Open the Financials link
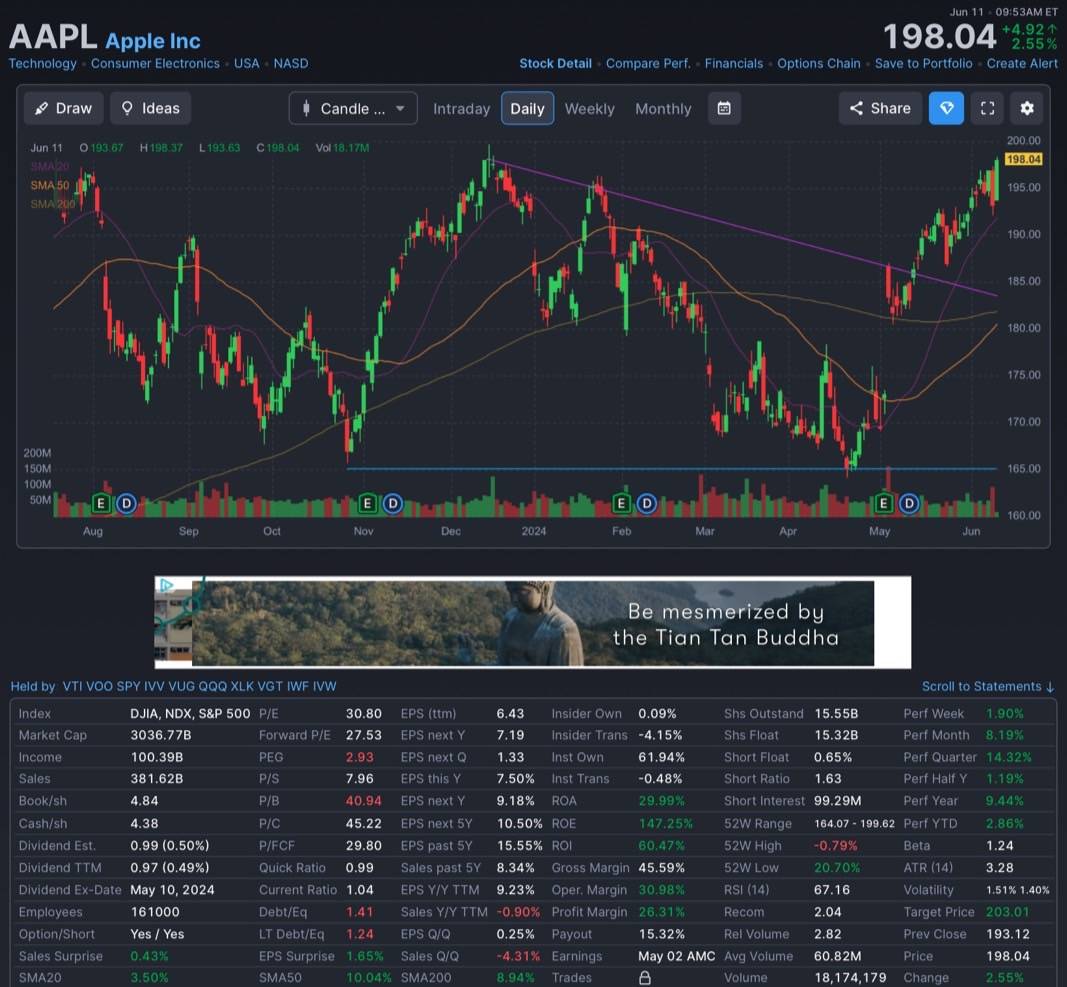Screen dimensions: 1067x987 tap(734, 63)
